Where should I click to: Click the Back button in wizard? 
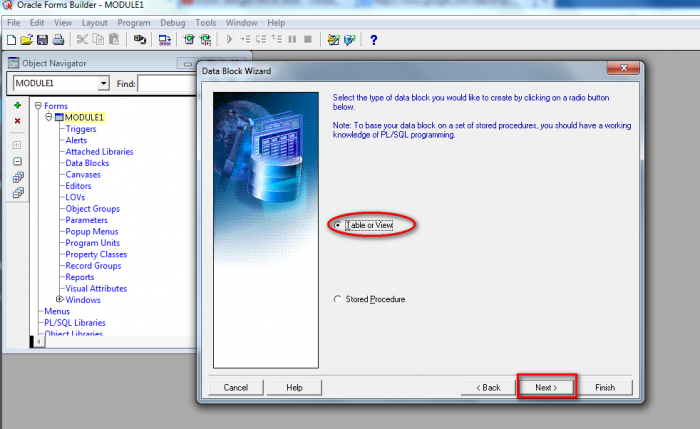point(488,387)
